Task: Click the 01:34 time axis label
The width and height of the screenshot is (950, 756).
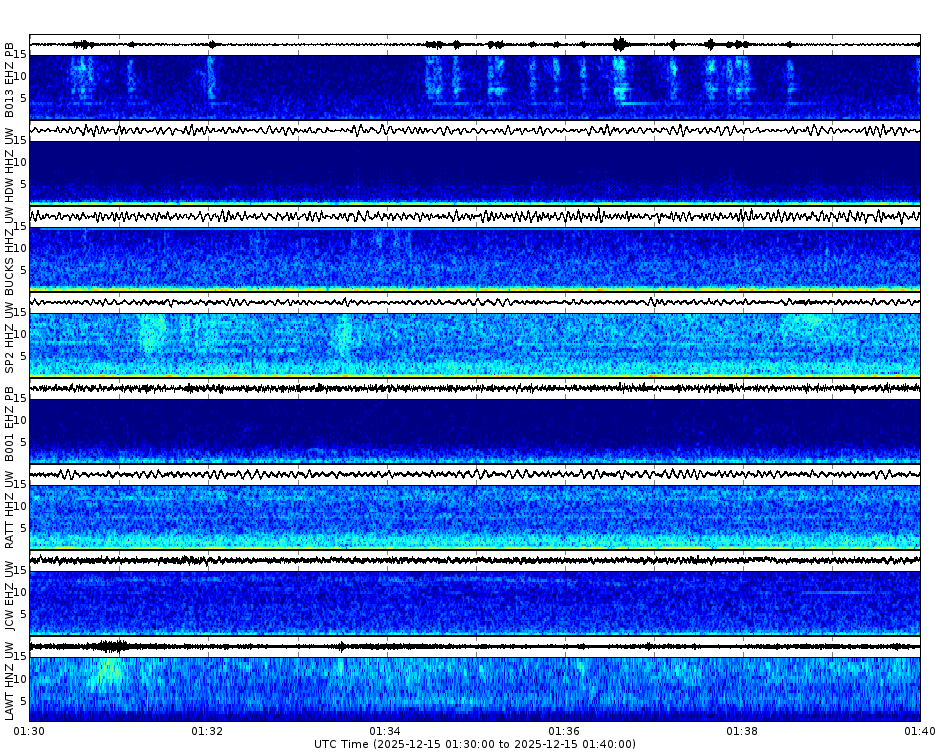Action: (x=384, y=731)
